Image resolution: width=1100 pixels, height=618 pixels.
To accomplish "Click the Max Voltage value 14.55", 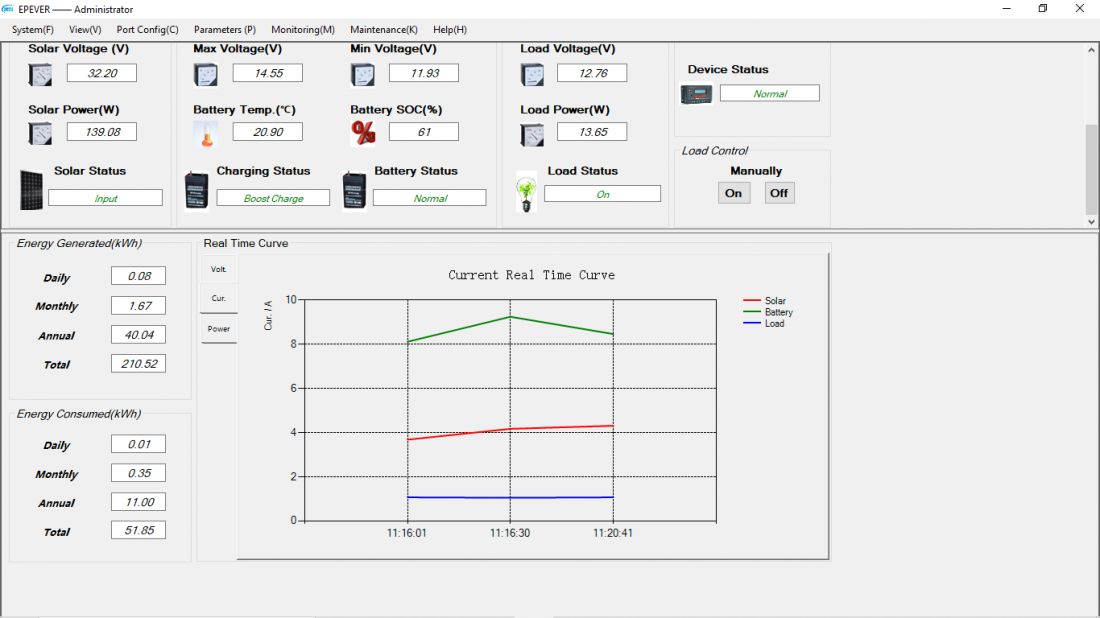I will pos(268,73).
